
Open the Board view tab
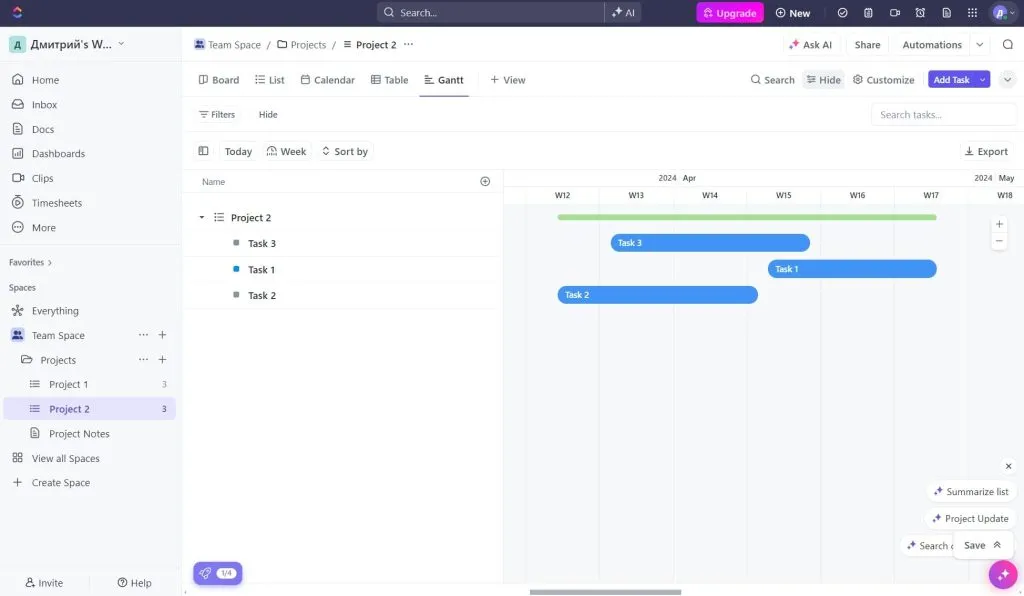[218, 79]
